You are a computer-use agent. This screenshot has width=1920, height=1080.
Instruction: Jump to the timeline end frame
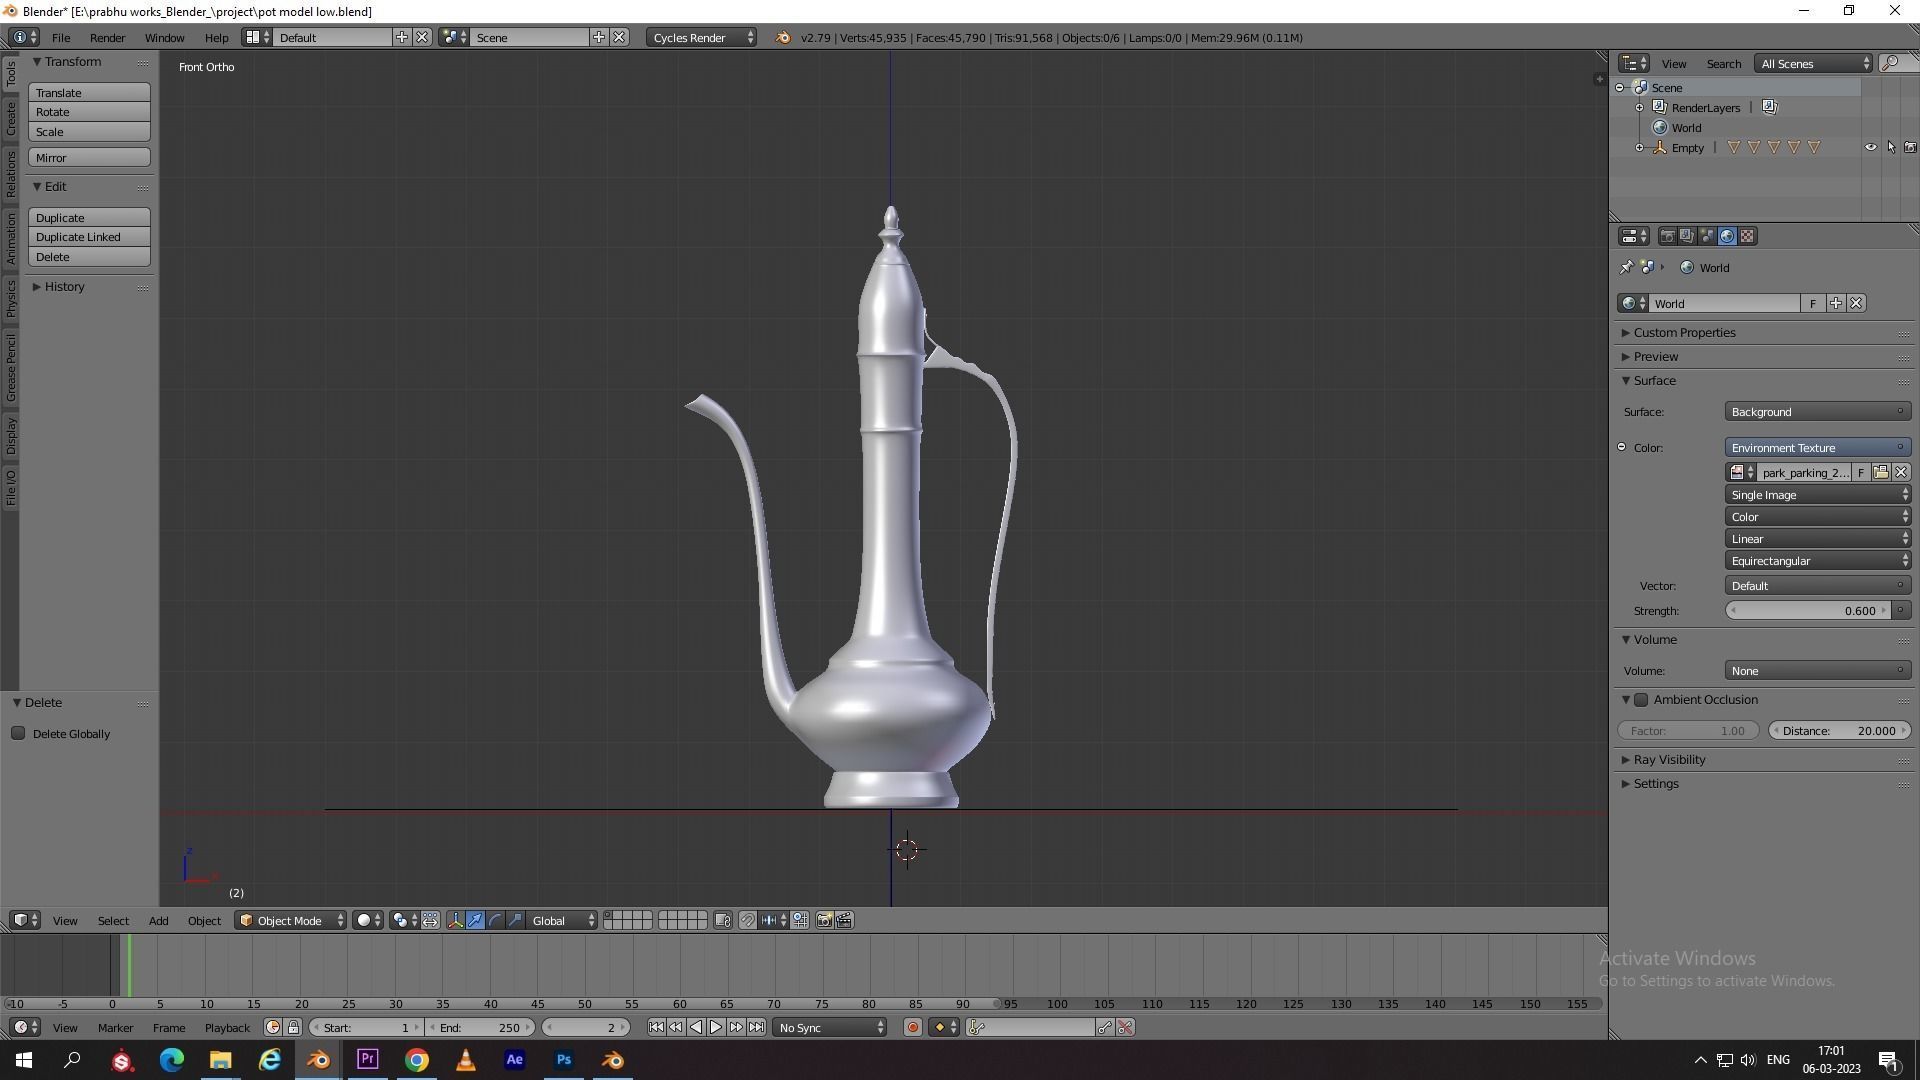tap(757, 1028)
